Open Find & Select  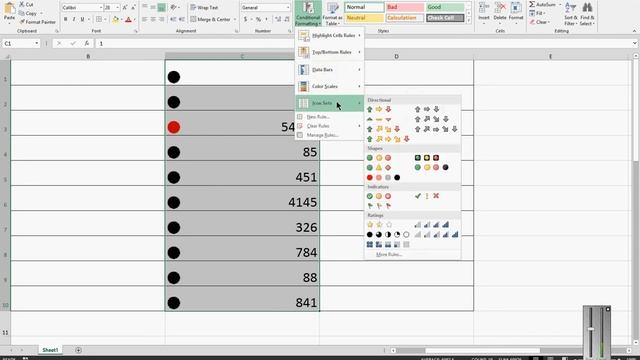pos(587,14)
